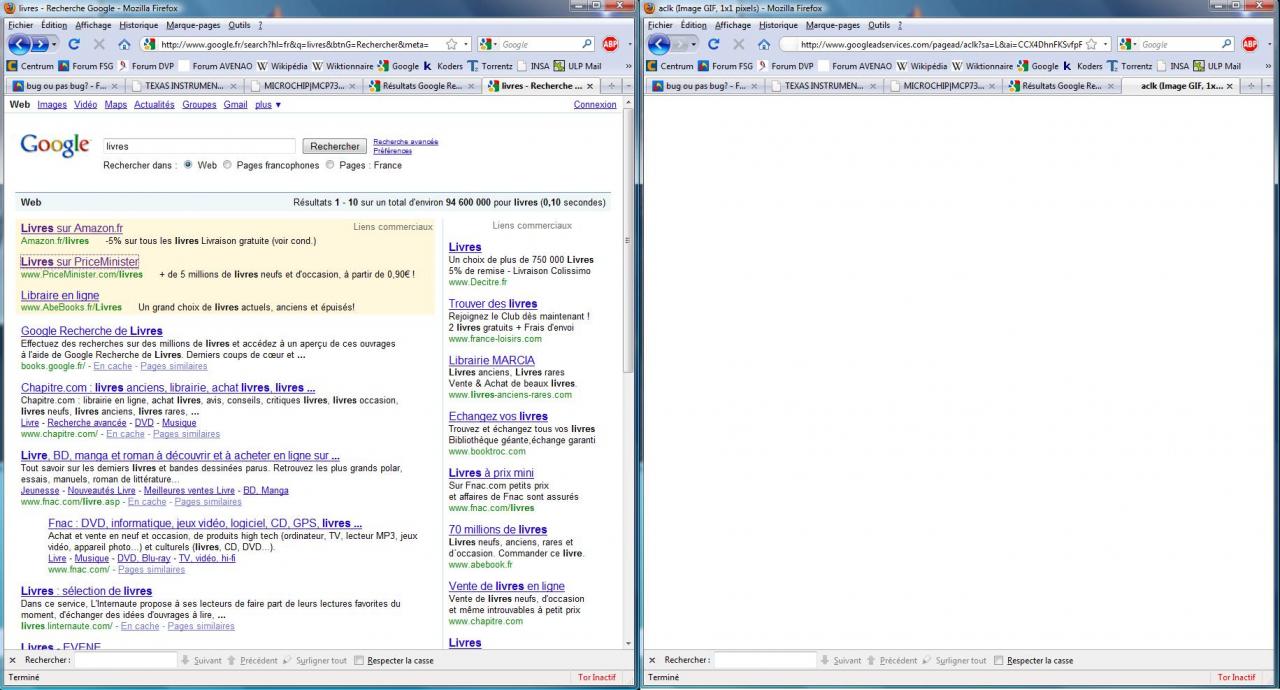Reload the page in the right Firefox window

pyautogui.click(x=714, y=44)
